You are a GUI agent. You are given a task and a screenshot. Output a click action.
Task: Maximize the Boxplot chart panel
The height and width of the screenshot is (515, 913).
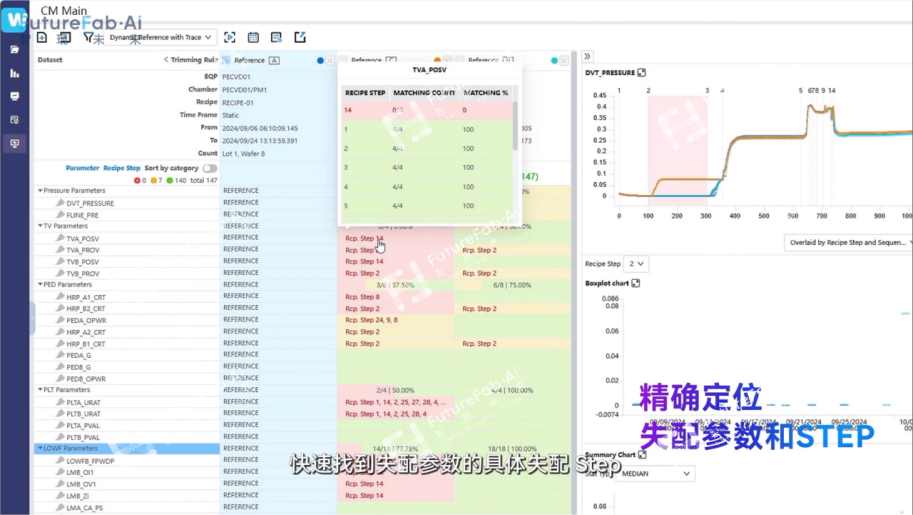coord(636,283)
